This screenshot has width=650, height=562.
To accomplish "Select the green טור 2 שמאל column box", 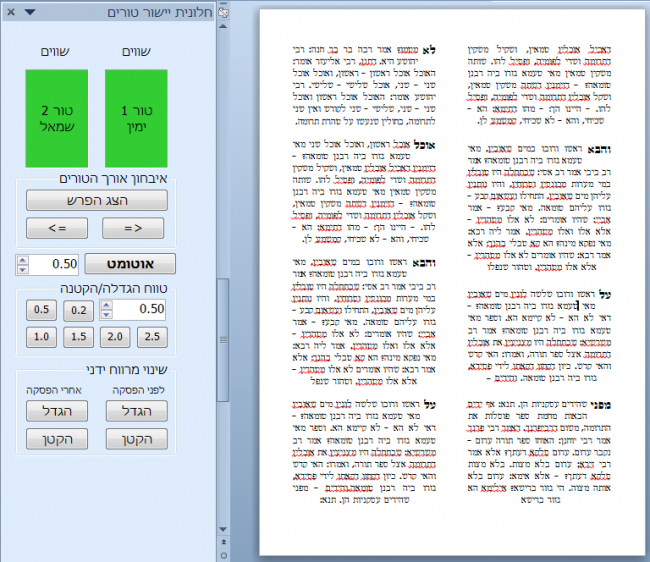I will click(57, 119).
